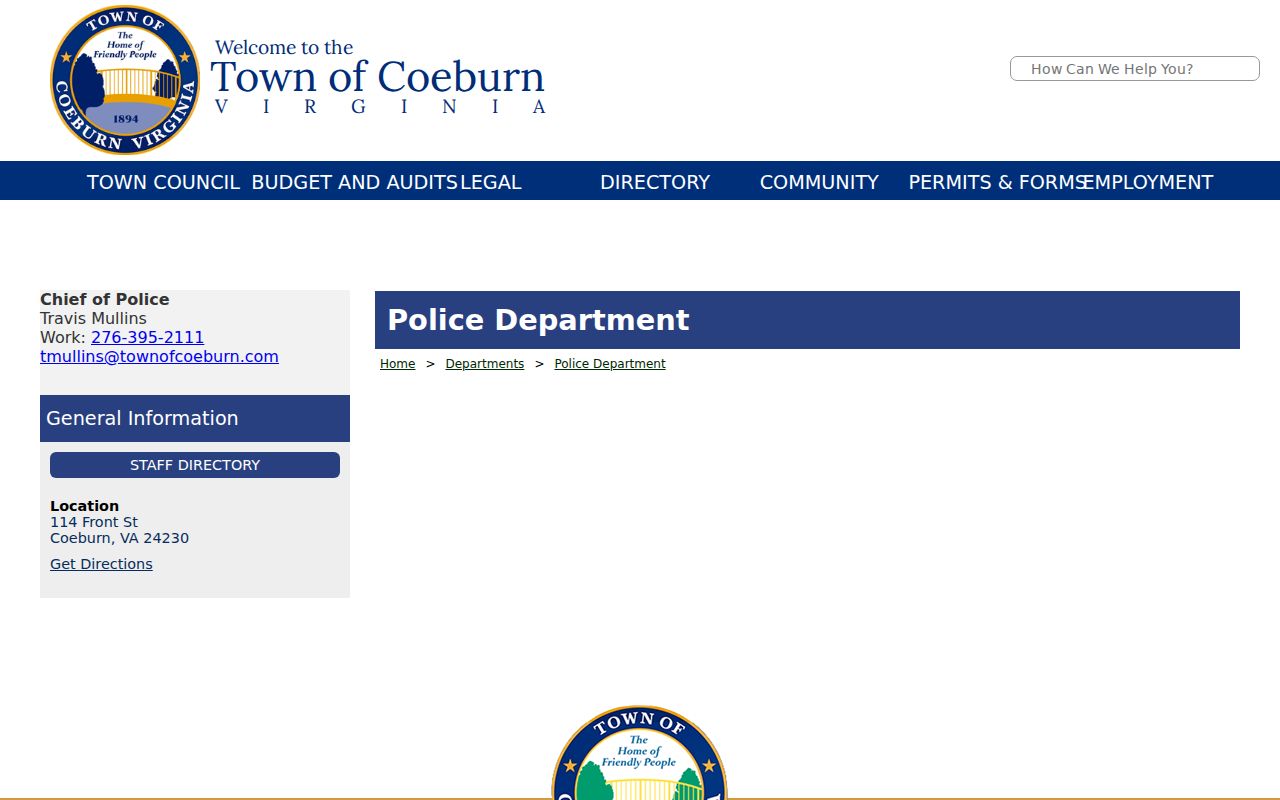Image resolution: width=1280 pixels, height=800 pixels.
Task: Click the General Information section header
Action: [195, 418]
